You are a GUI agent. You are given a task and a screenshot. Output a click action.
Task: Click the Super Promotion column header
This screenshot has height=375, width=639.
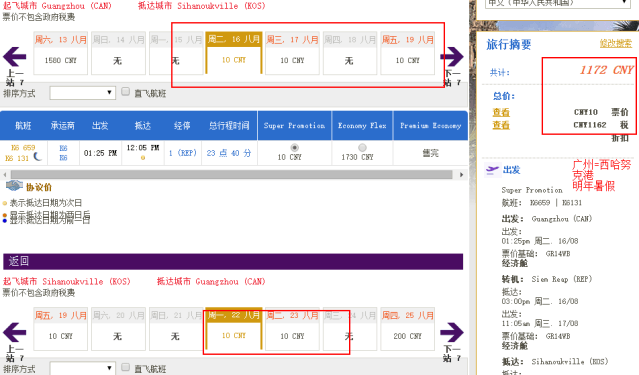[x=294, y=126]
